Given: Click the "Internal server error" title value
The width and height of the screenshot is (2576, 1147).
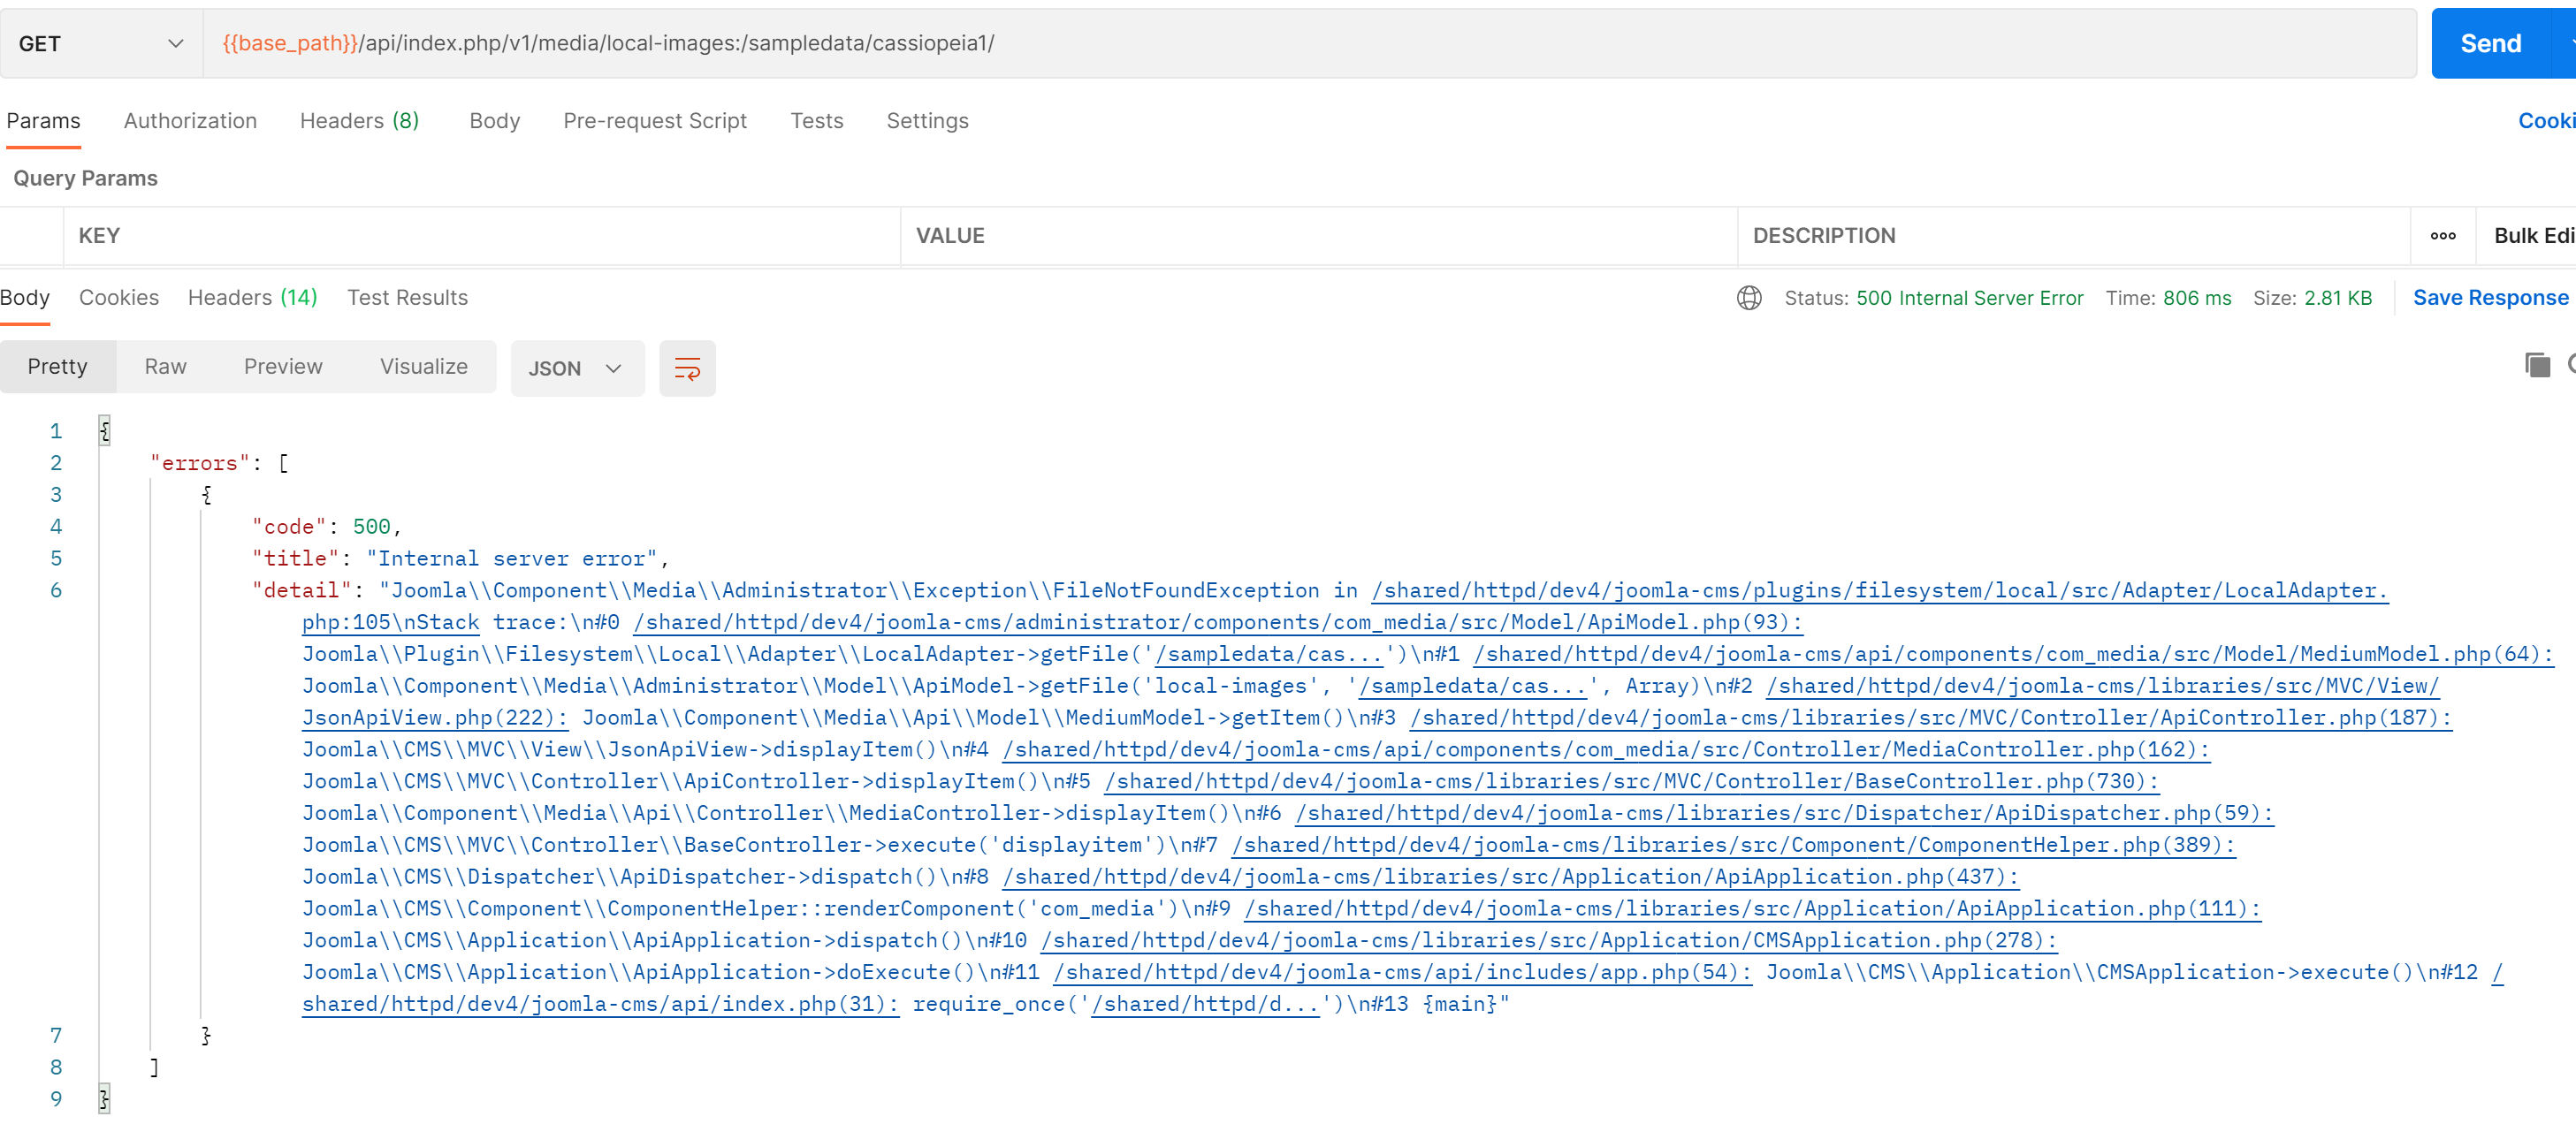Looking at the screenshot, I should coord(511,559).
